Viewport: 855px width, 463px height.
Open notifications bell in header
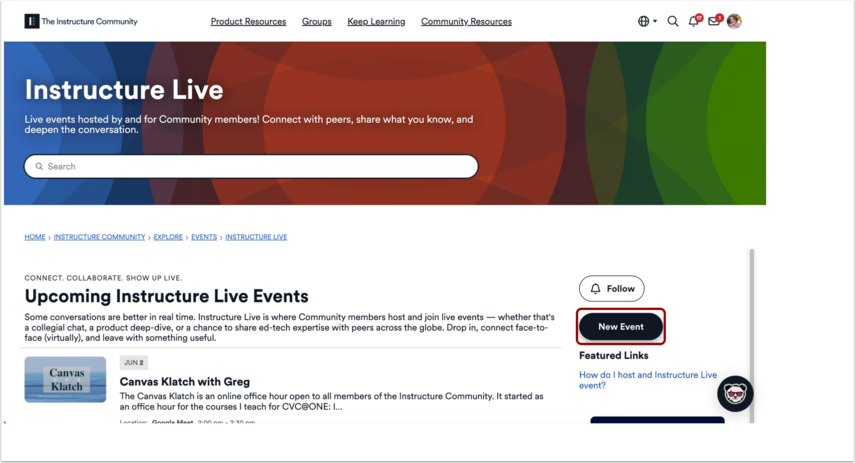pyautogui.click(x=694, y=21)
